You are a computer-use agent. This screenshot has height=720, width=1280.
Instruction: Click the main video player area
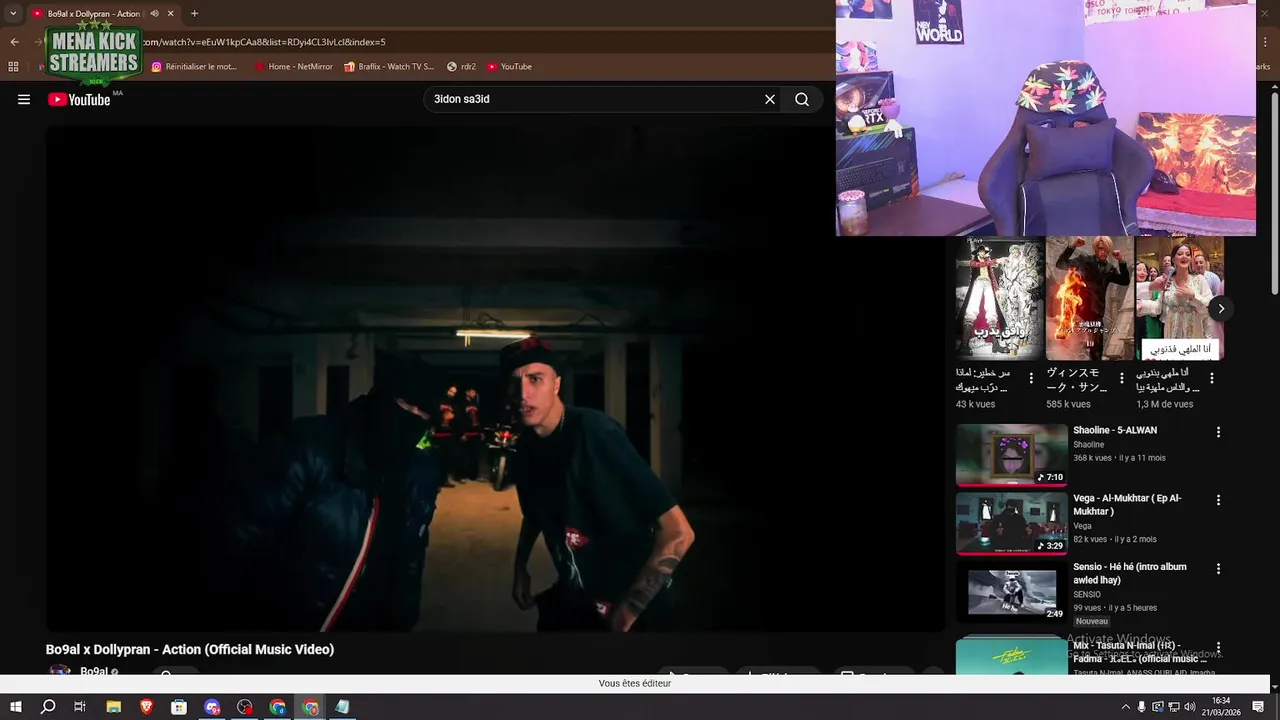pos(495,378)
